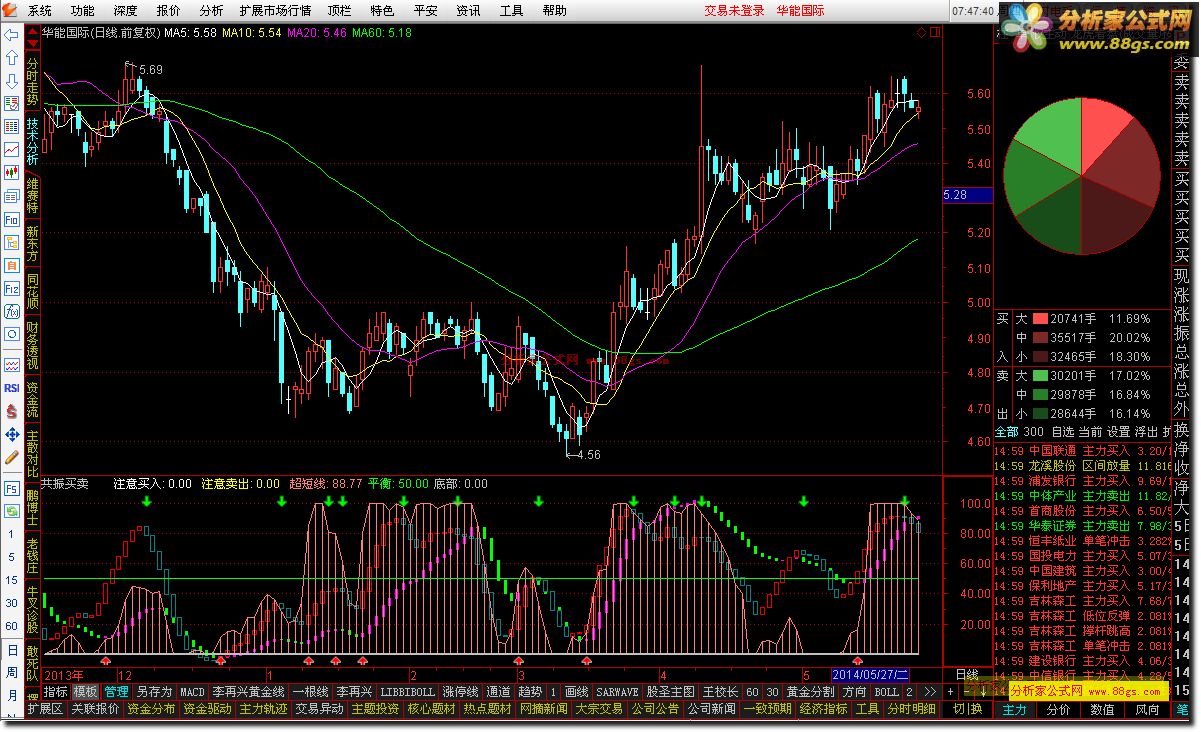Expand more indicators with >> arrow
This screenshot has height=732, width=1201.
point(928,692)
